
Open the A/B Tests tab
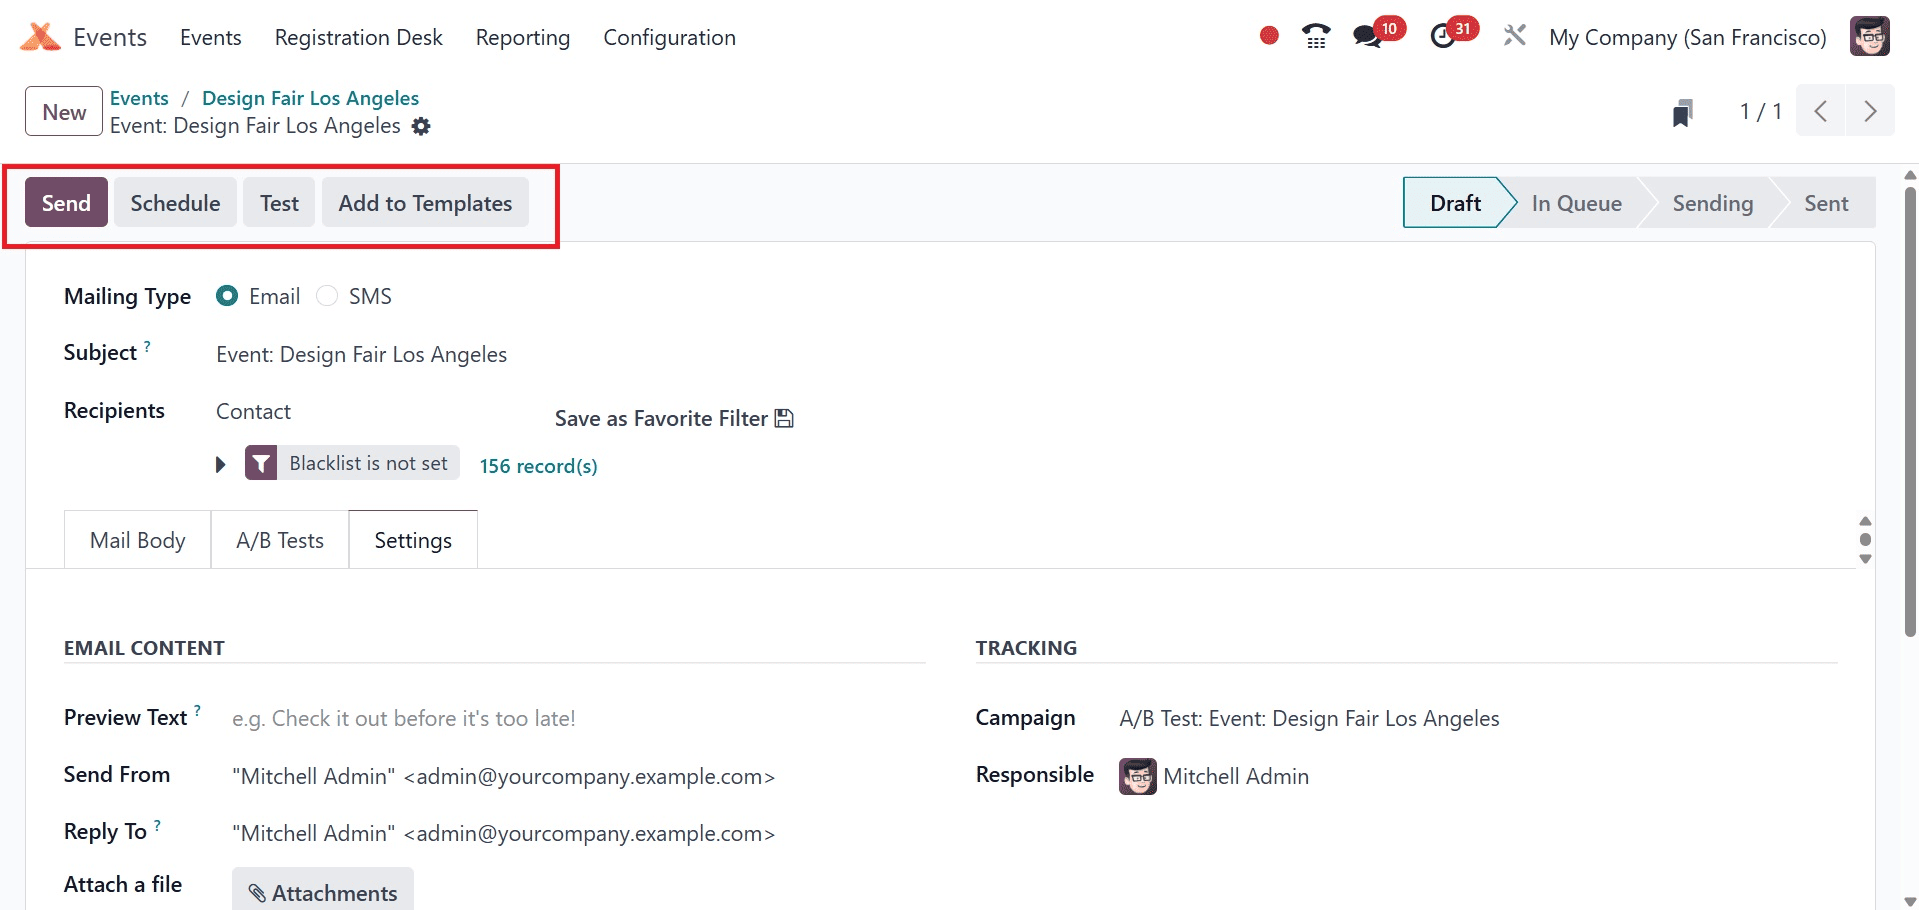[280, 540]
